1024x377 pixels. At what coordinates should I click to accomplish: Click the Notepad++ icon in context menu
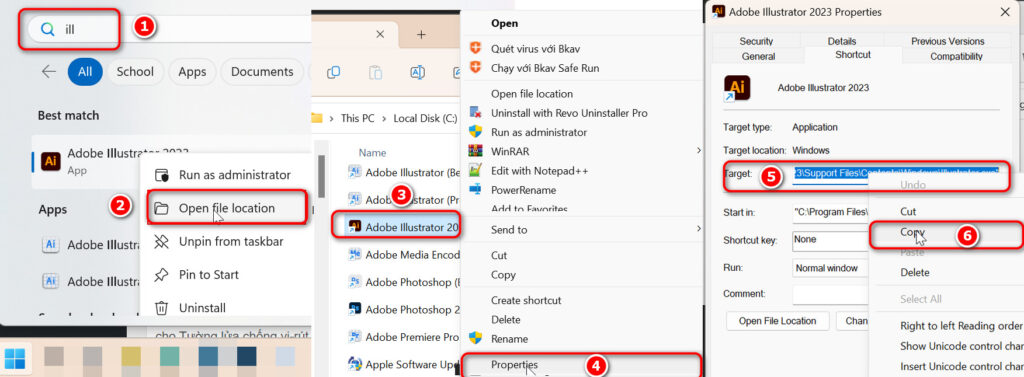pyautogui.click(x=475, y=170)
